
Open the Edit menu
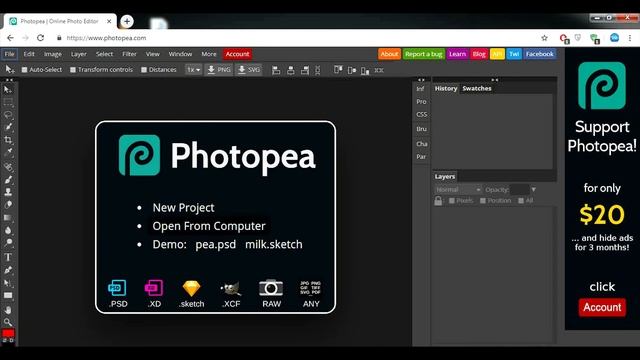pyautogui.click(x=29, y=54)
